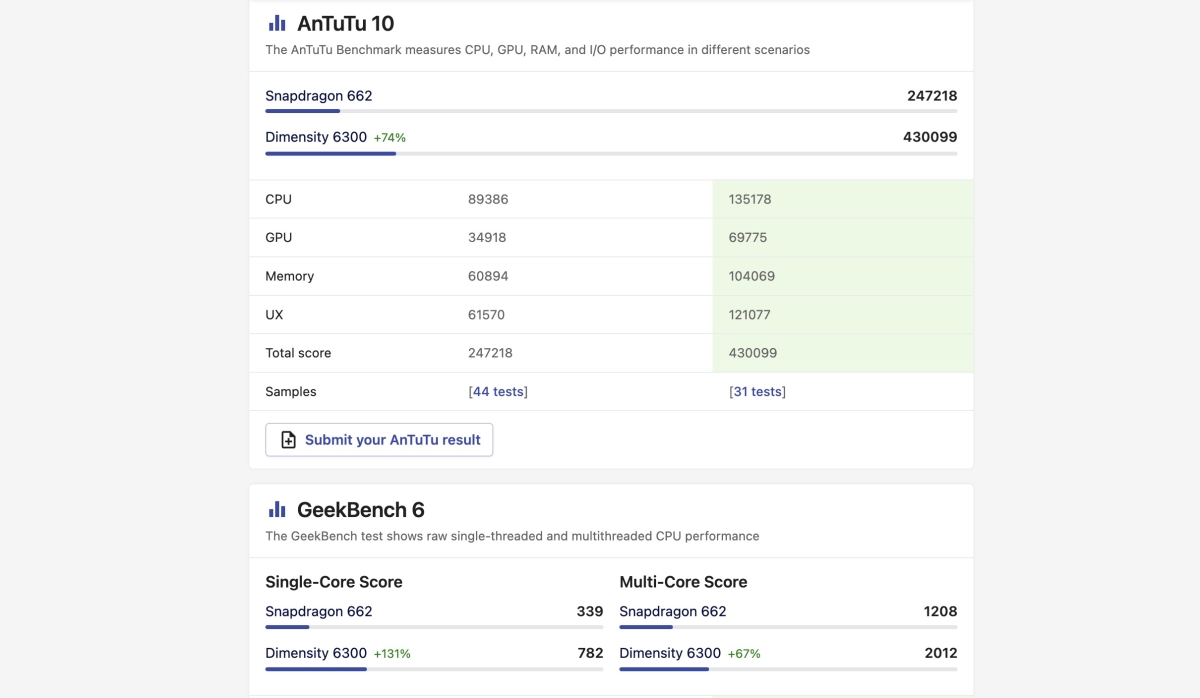1200x698 pixels.
Task: Click Snapdragon 662 AnTuTu score bar
Action: [611, 111]
